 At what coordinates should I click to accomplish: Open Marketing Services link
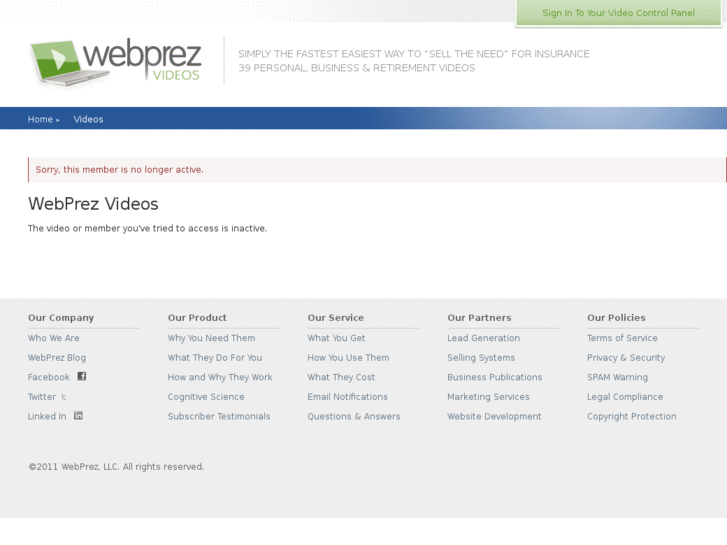(488, 397)
